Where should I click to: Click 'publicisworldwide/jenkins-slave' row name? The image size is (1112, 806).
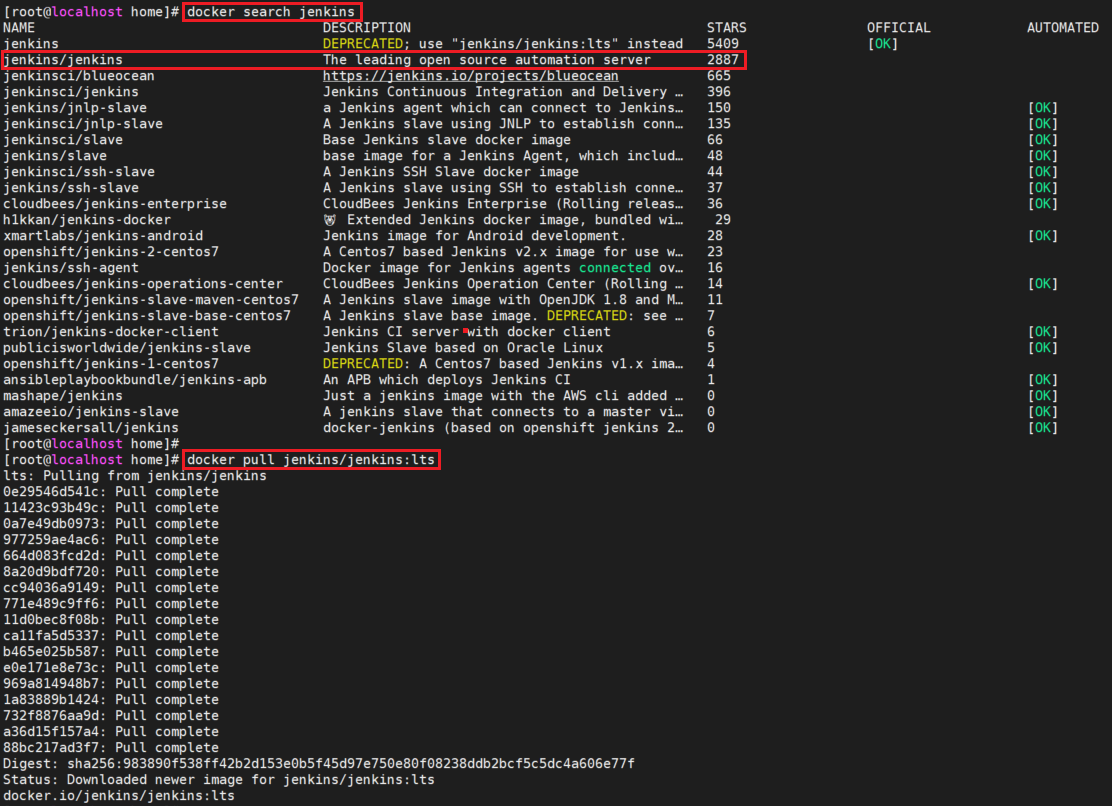pos(127,347)
